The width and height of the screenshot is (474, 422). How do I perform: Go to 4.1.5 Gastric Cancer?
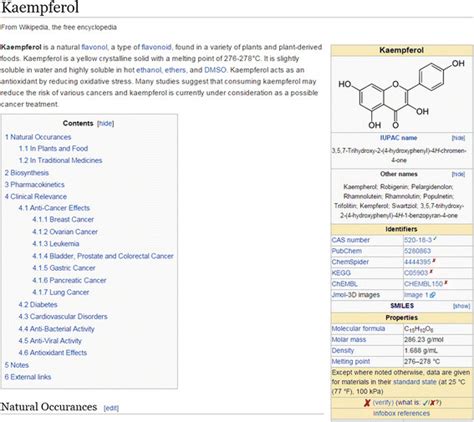coord(64,268)
